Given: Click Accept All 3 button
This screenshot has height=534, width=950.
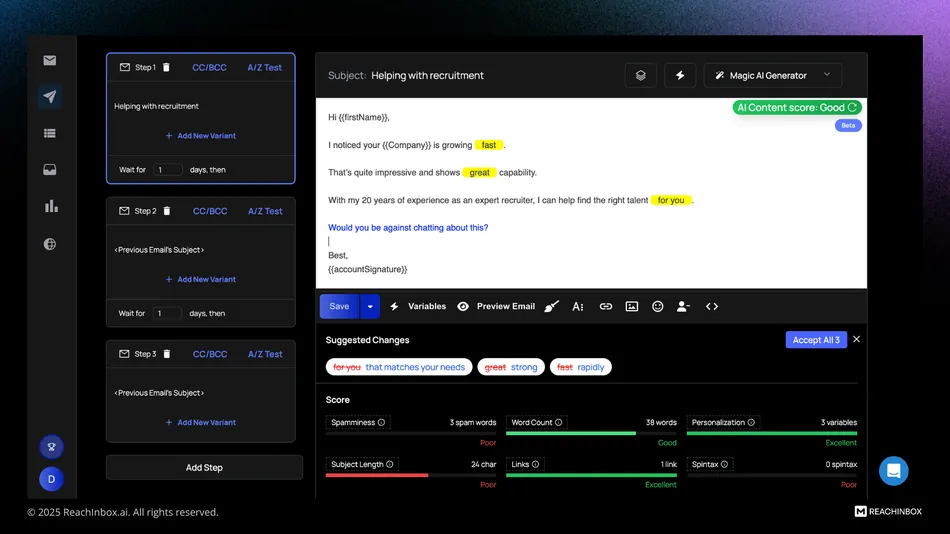Looking at the screenshot, I should point(816,339).
